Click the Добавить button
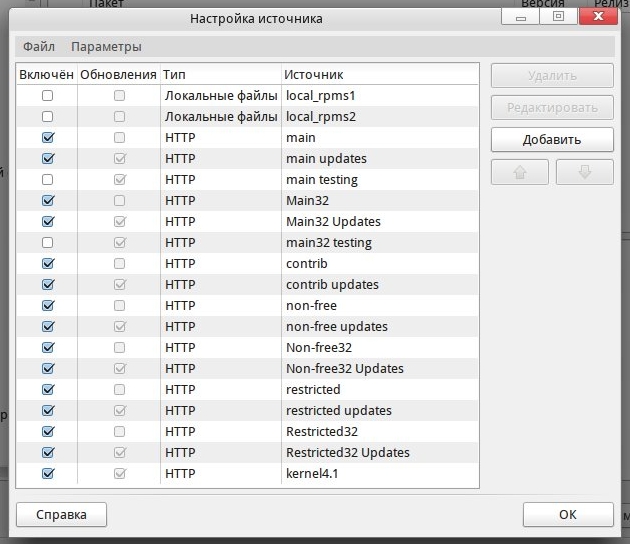Screen dimensions: 630x544 [551, 139]
